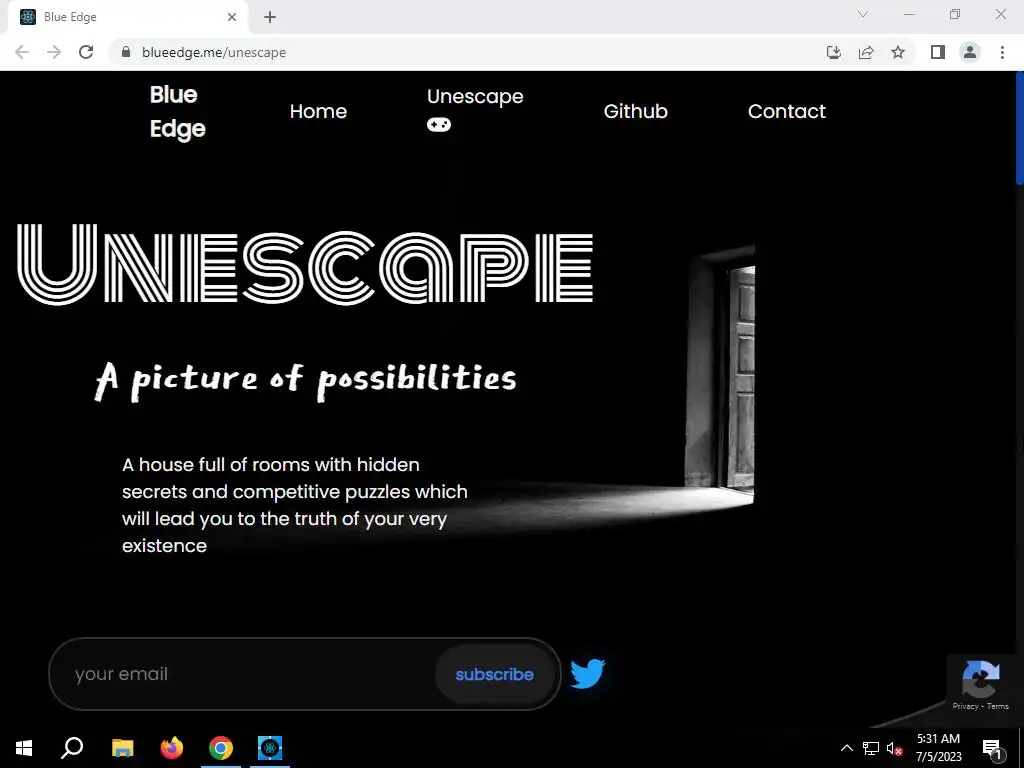Reload the page
This screenshot has width=1024, height=768.
(x=86, y=52)
